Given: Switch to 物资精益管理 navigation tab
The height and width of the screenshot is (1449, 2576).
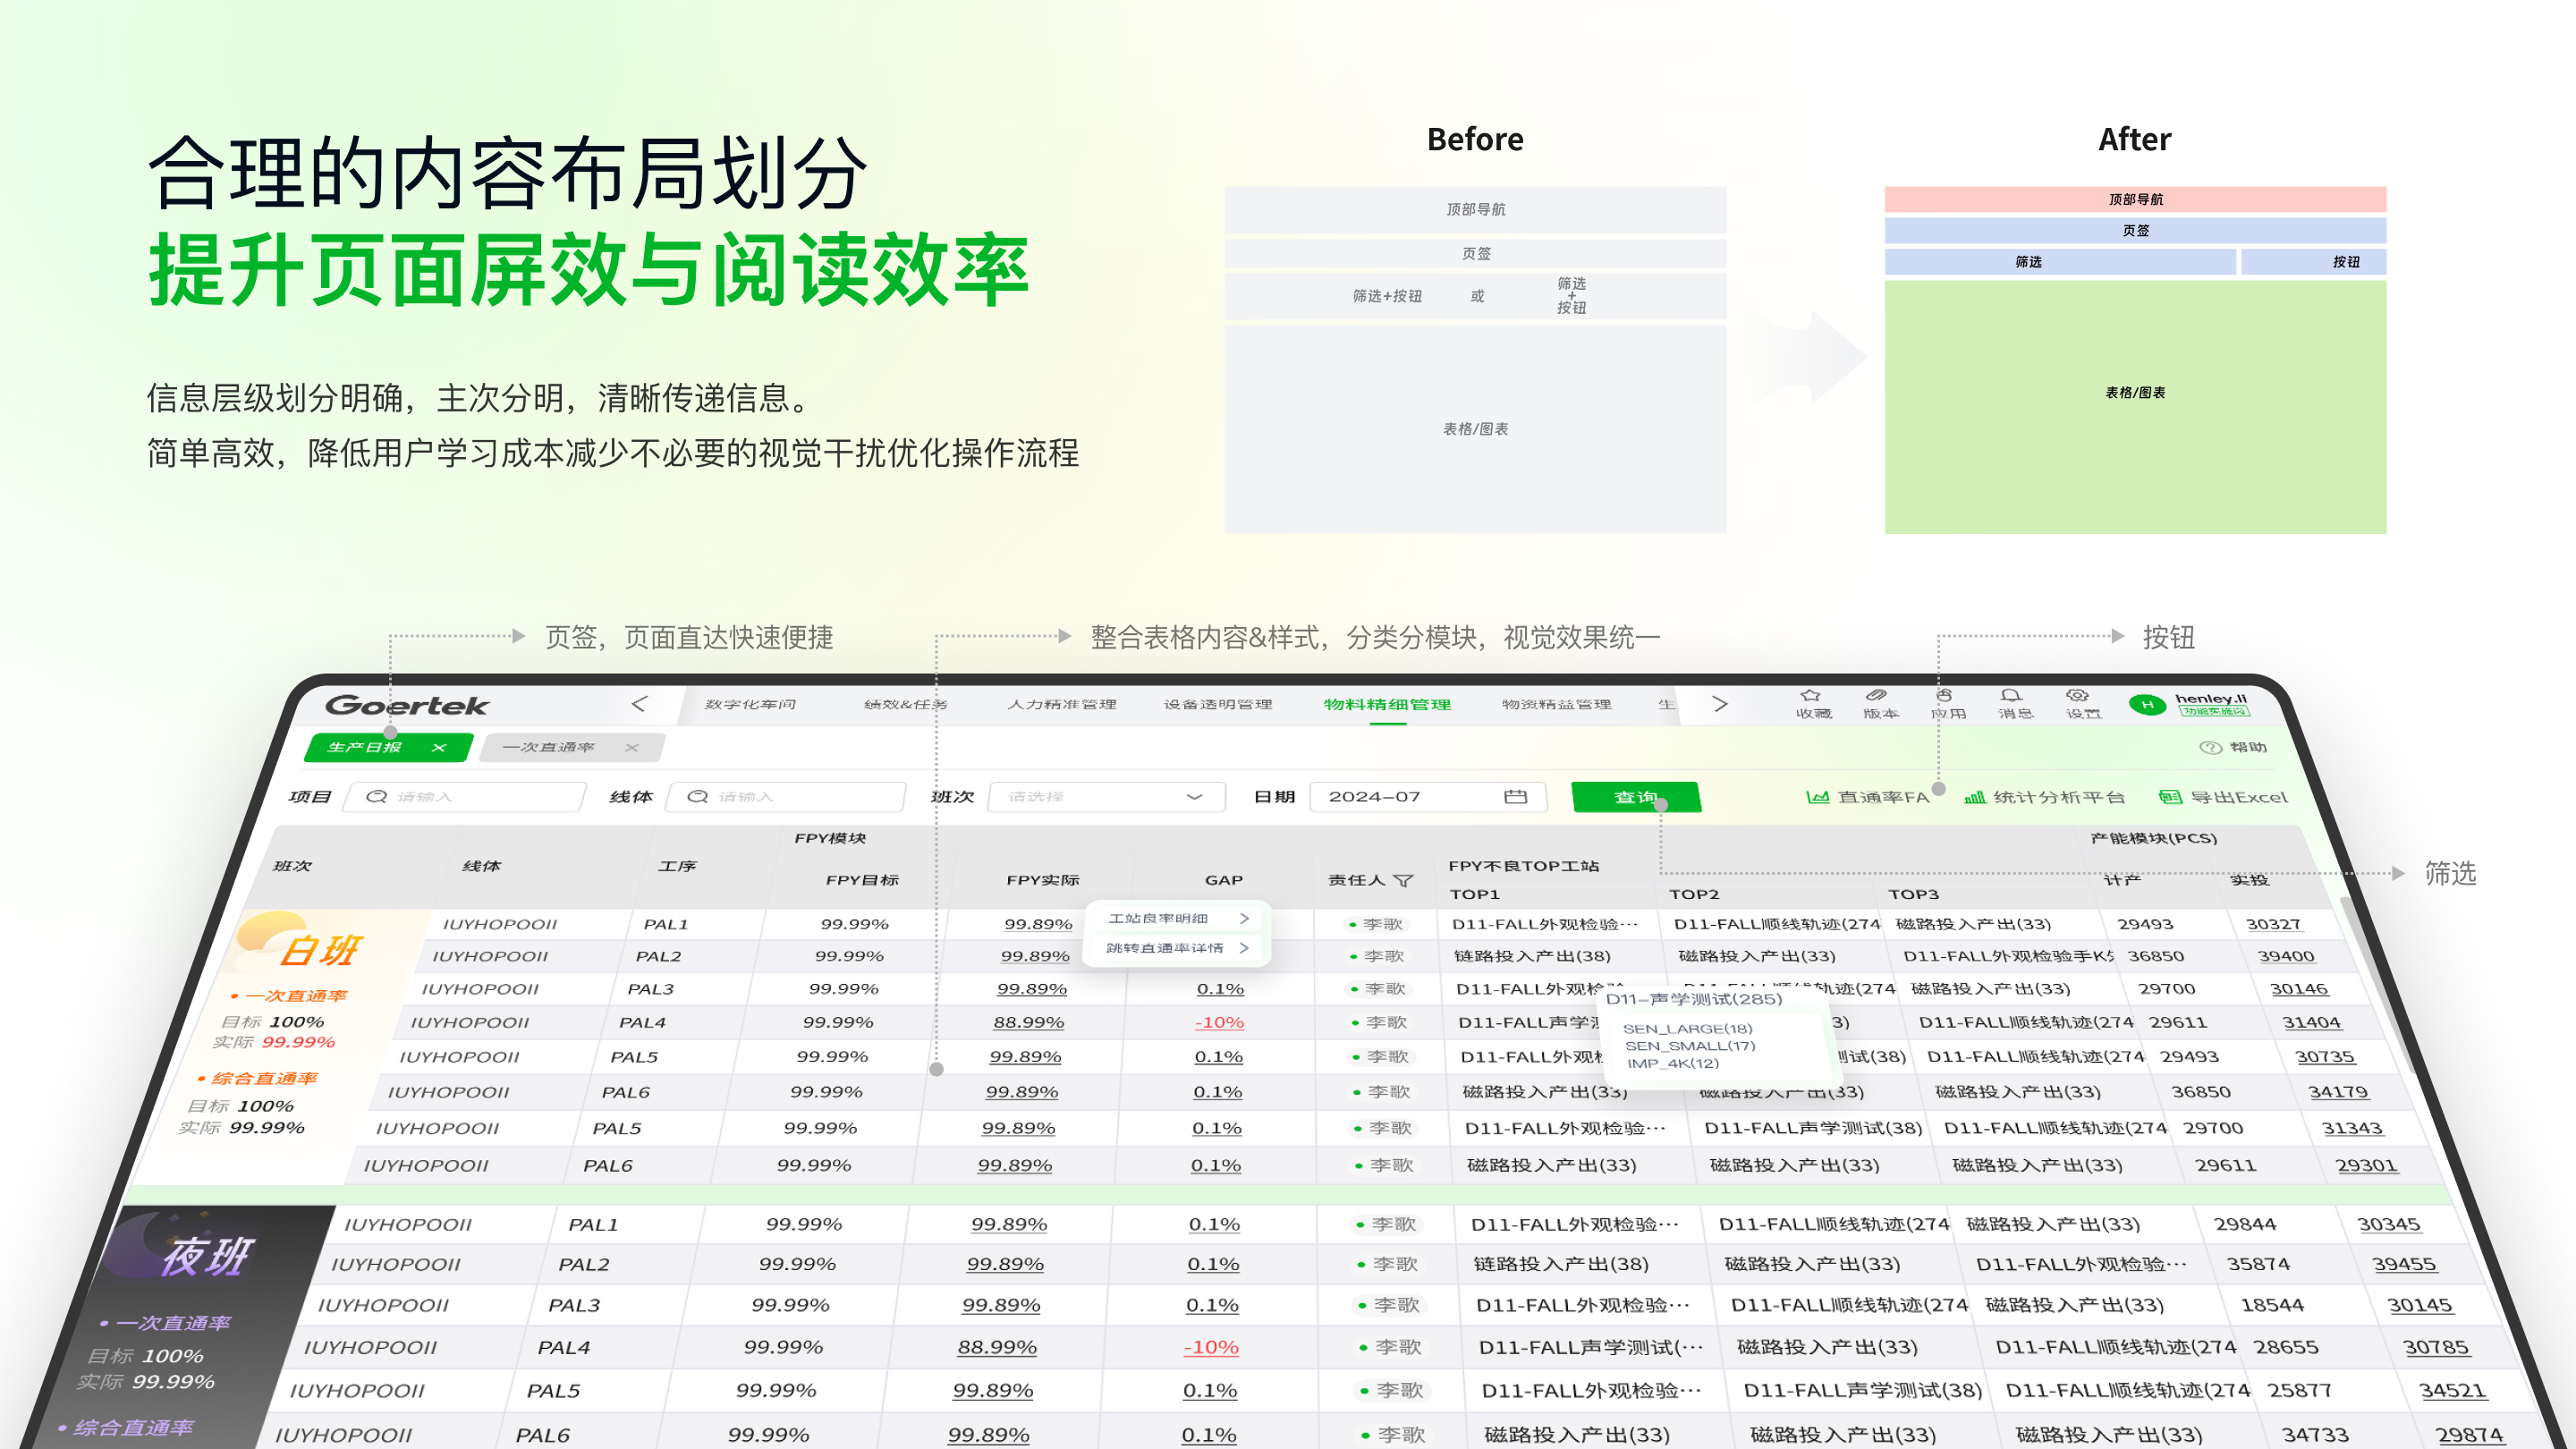Looking at the screenshot, I should click(x=1557, y=705).
